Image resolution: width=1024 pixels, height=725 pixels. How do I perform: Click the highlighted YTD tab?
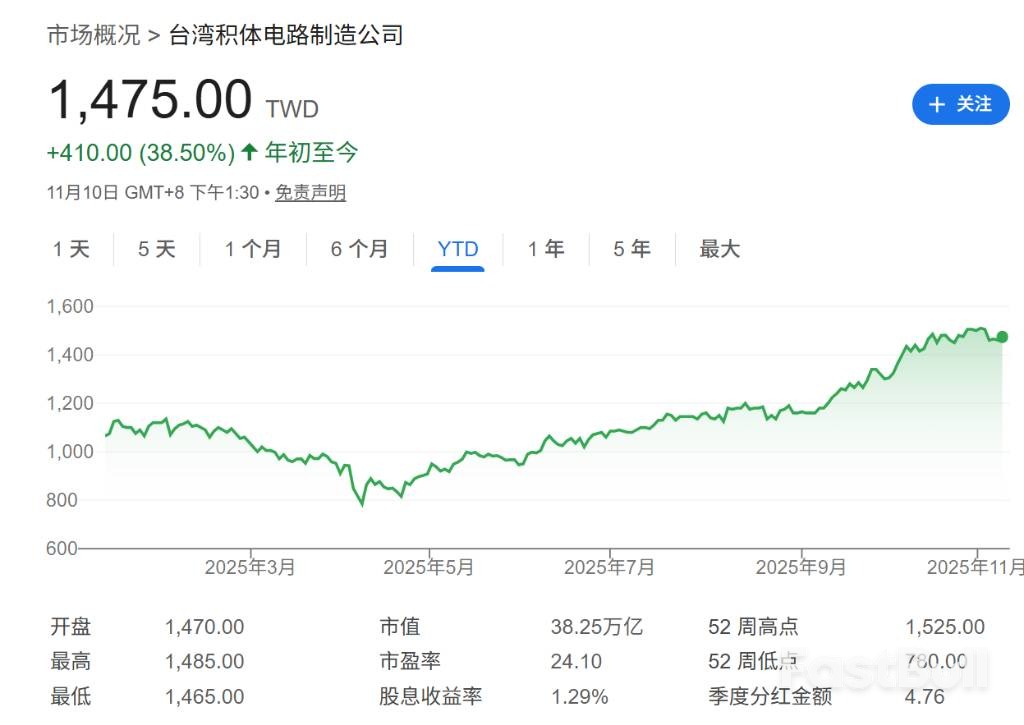pos(457,249)
